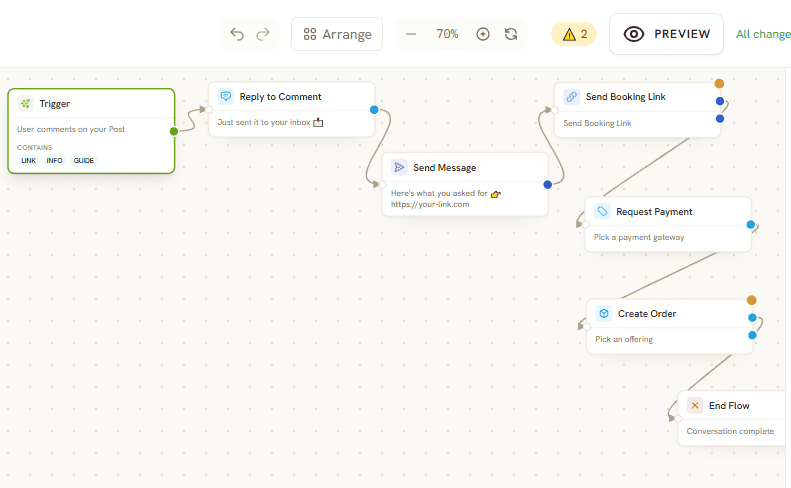Click orange connector on Create Order node
This screenshot has height=488, width=791.
pos(752,300)
